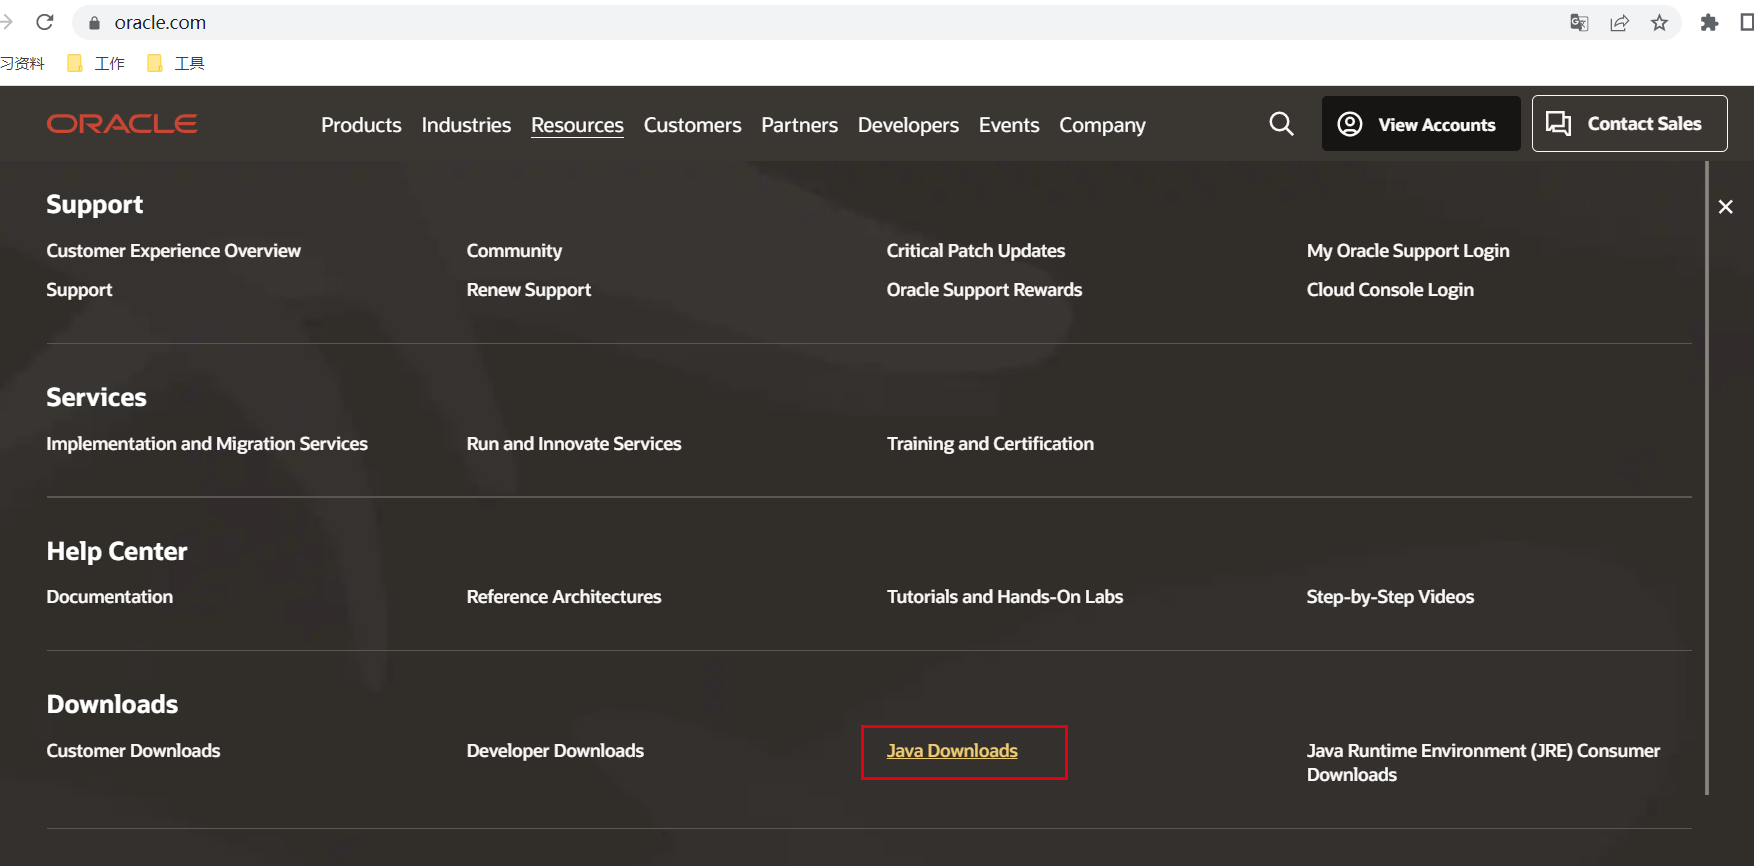This screenshot has height=866, width=1754.
Task: Click the Services section heading
Action: point(96,398)
